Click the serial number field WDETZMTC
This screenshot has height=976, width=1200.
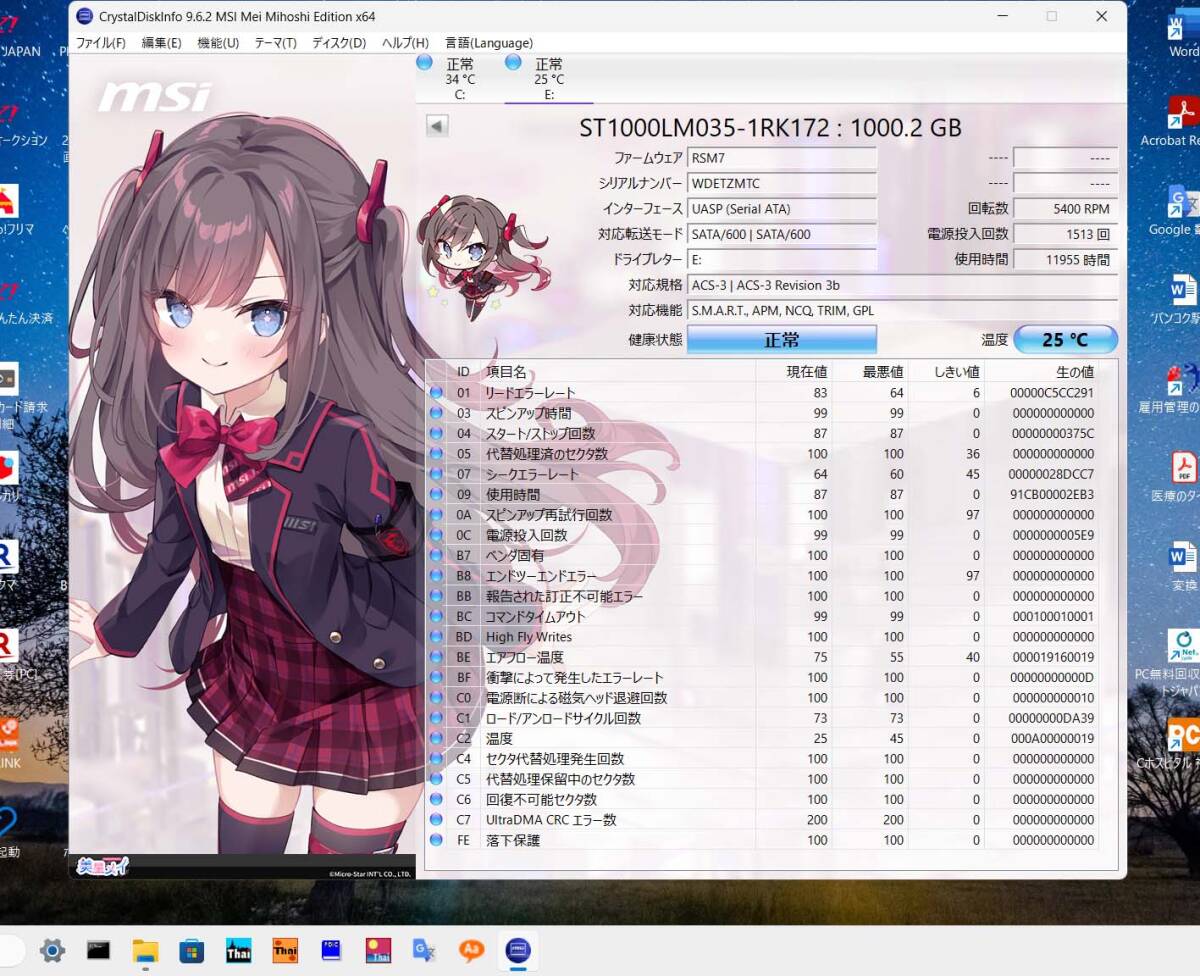click(782, 184)
